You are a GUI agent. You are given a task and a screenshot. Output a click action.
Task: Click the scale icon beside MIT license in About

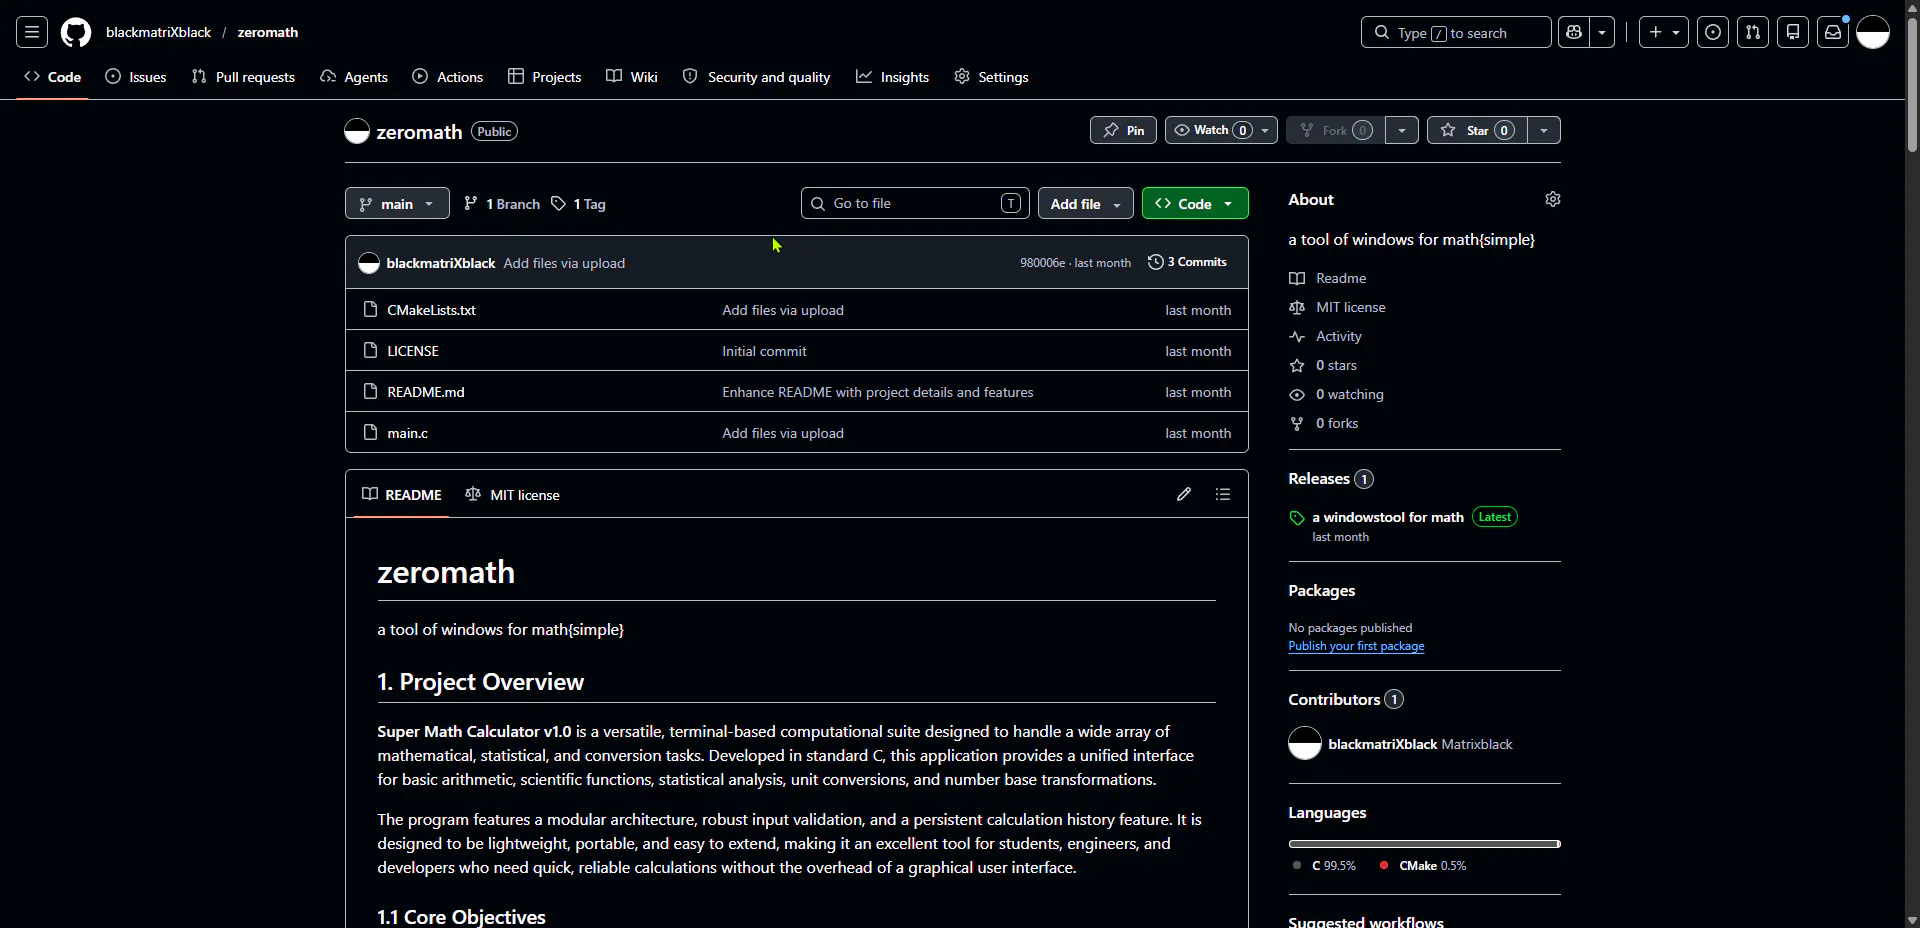tap(1297, 307)
